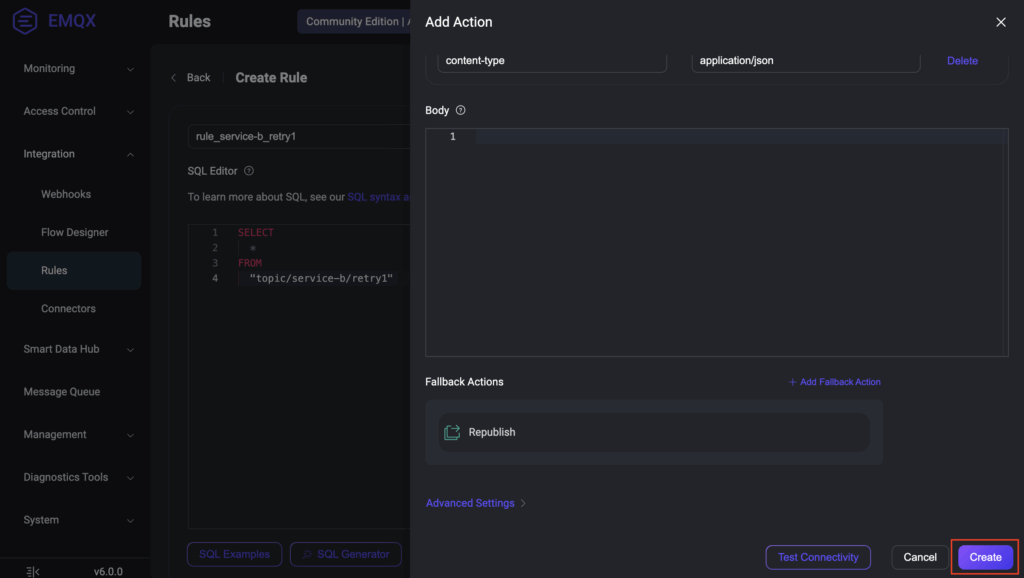Open the Webhooks page
This screenshot has width=1024, height=578.
click(x=66, y=194)
